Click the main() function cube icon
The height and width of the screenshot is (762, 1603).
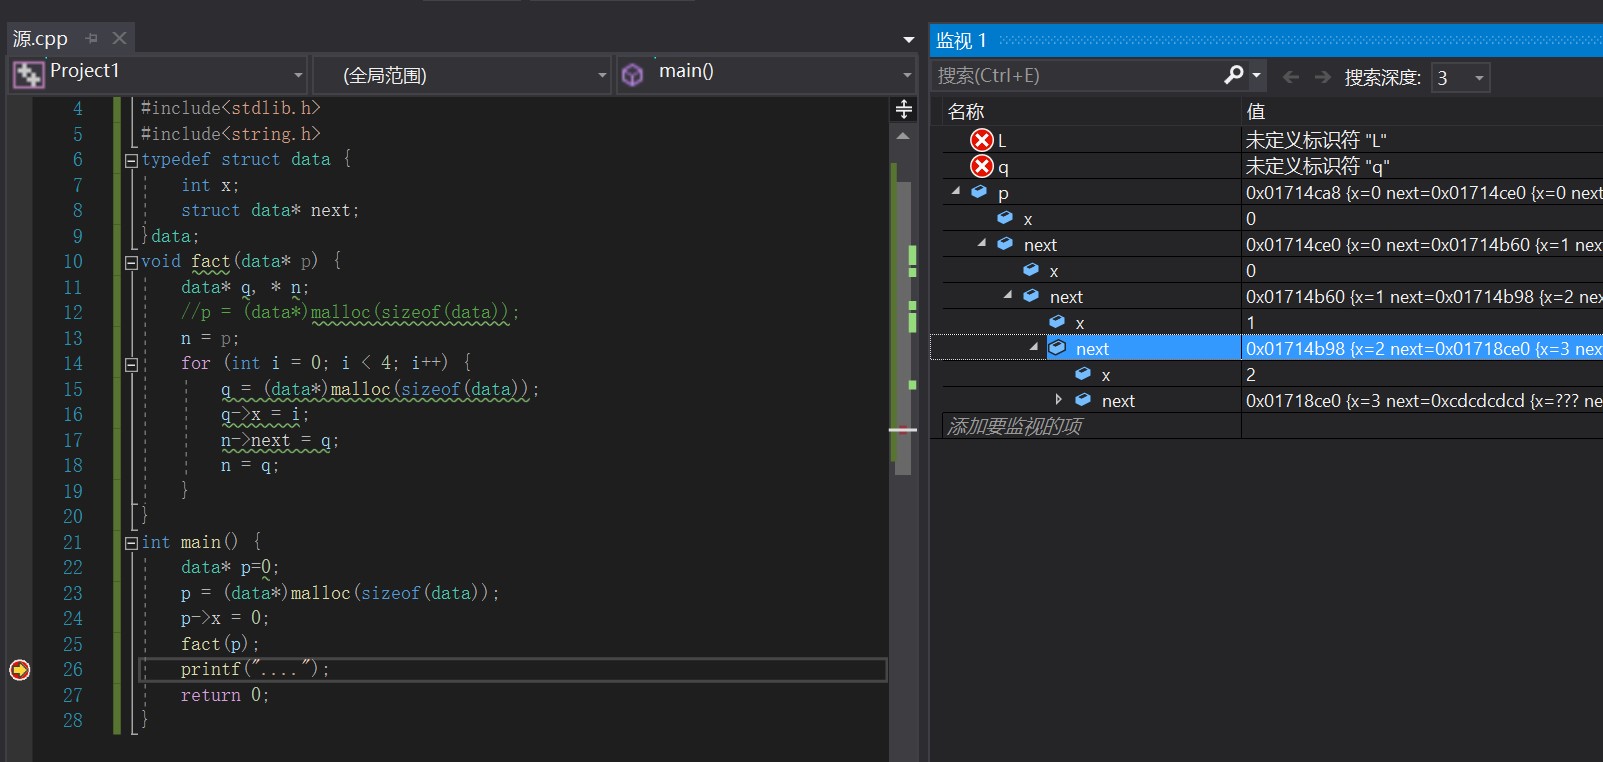coord(632,74)
